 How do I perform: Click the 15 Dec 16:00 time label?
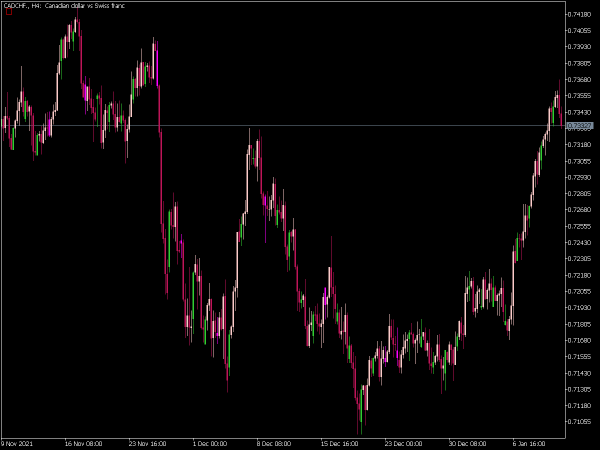click(339, 444)
